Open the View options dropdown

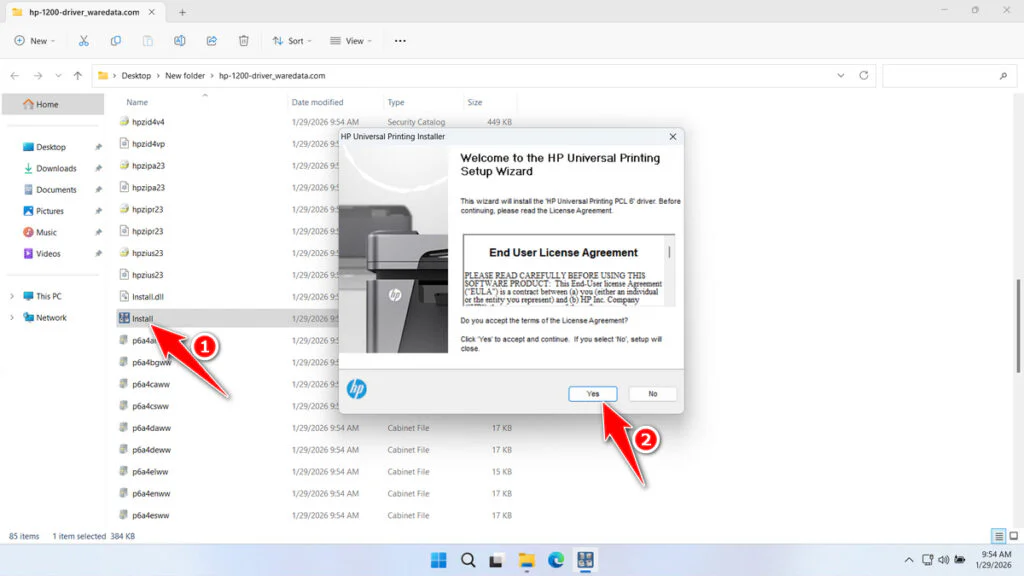(351, 41)
